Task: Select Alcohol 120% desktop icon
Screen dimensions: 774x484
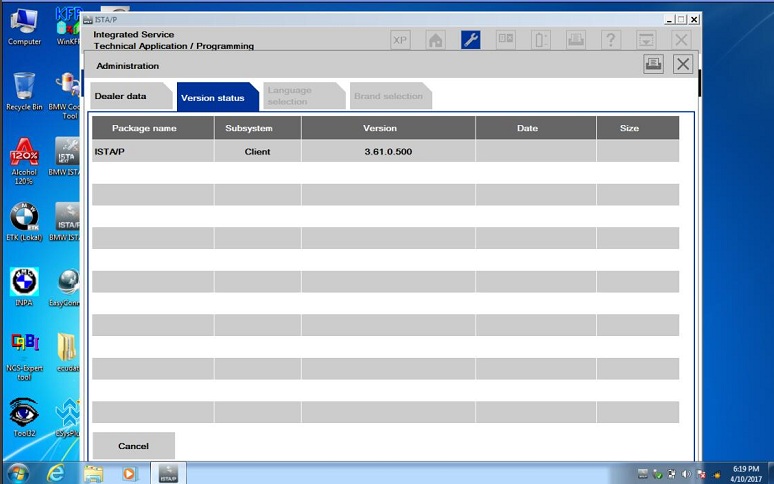Action: pos(24,157)
